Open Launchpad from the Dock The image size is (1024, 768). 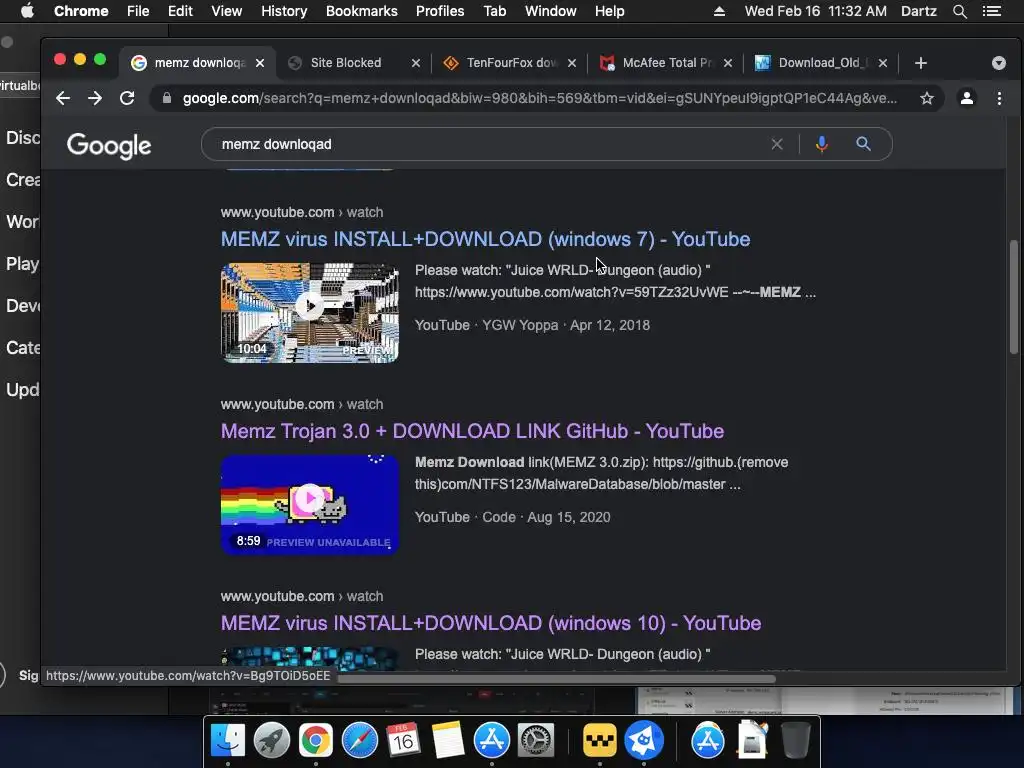(272, 741)
